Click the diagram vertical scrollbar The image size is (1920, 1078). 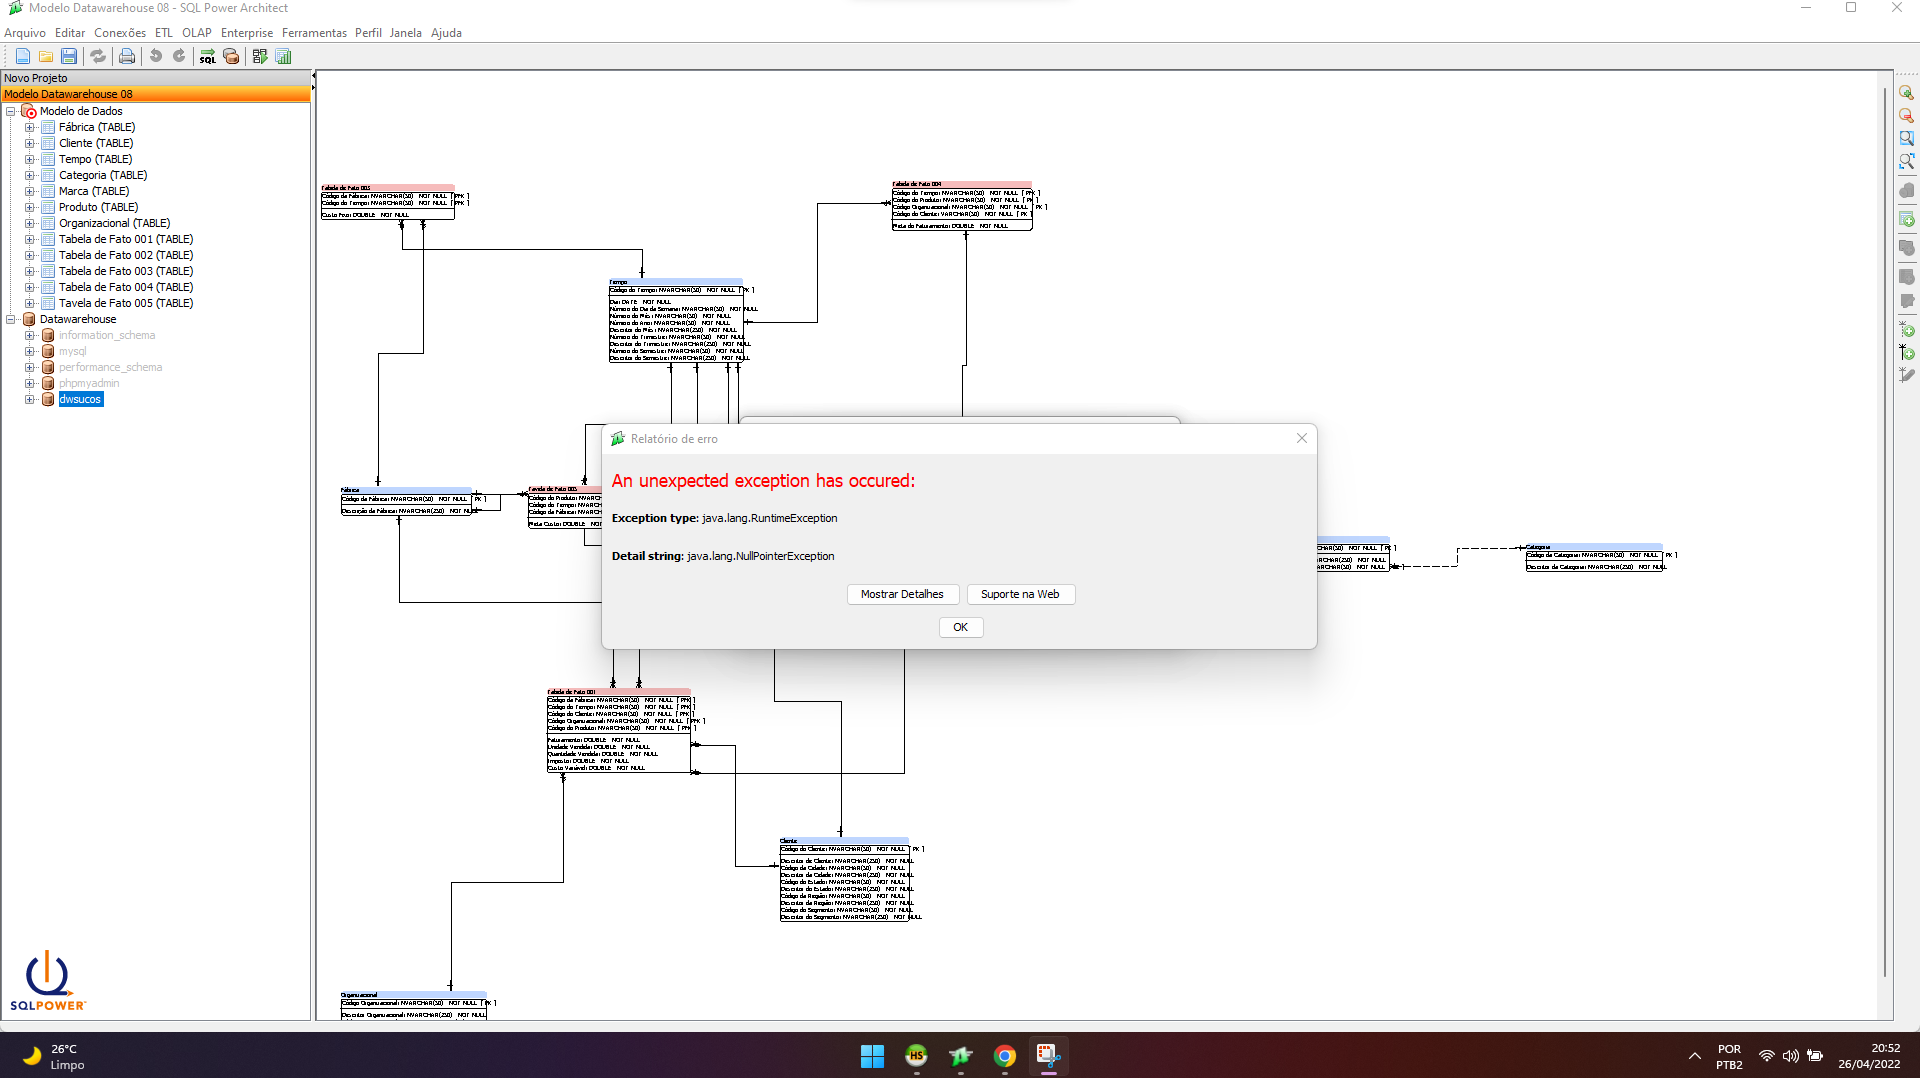pos(1887,530)
